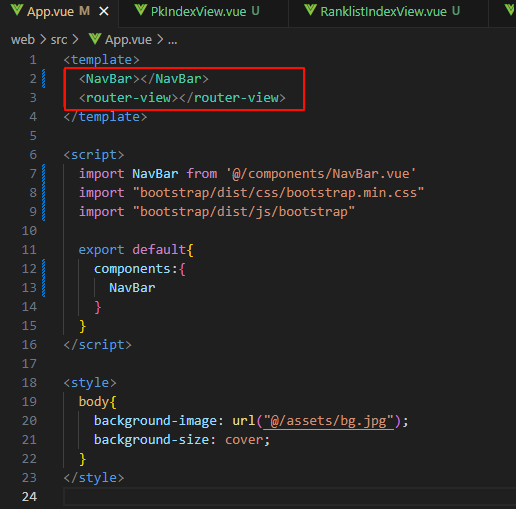
Task: Click the Vue icon on PkIndexView.vue tab
Action: tap(141, 10)
